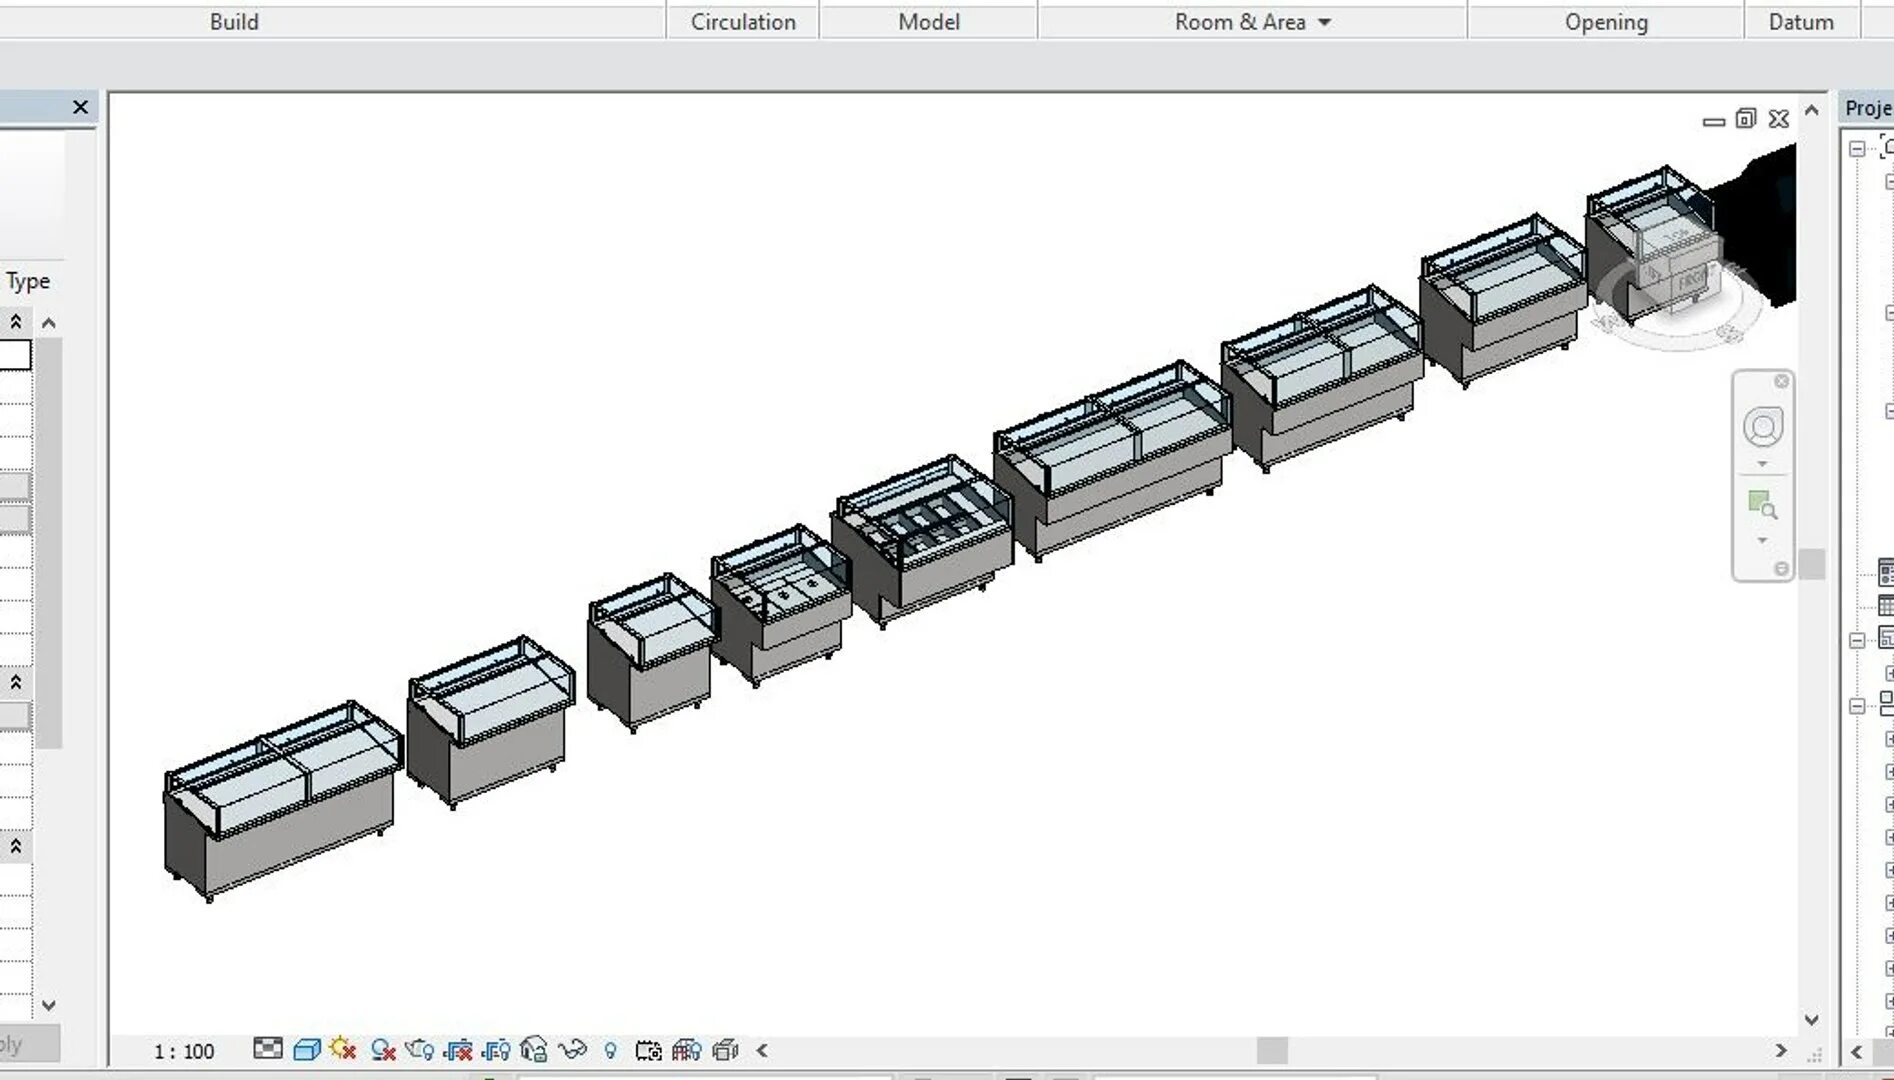
Task: Click the Legends icon in Project Browser
Action: pos(1886,573)
